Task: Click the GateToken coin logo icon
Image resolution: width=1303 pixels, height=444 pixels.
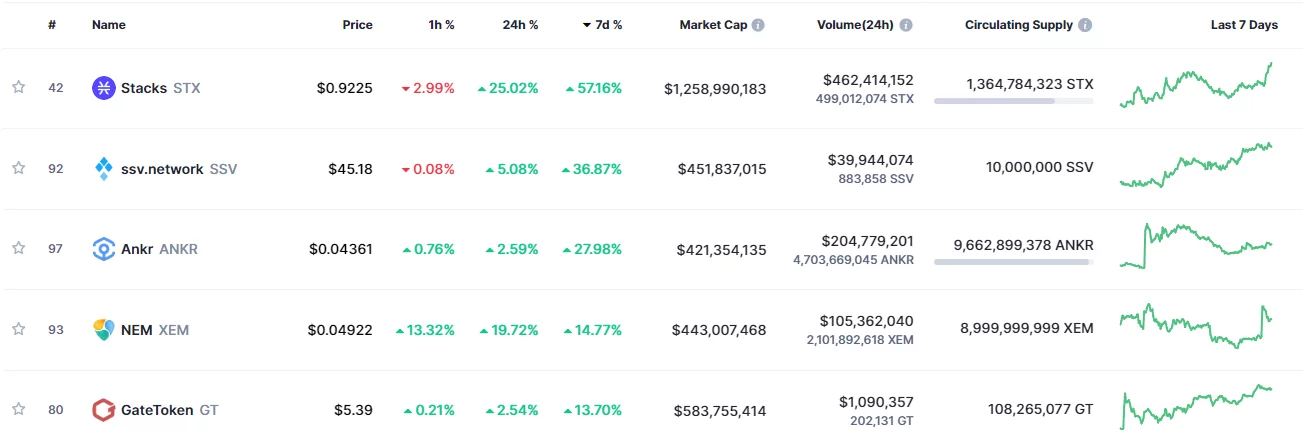Action: click(x=104, y=409)
